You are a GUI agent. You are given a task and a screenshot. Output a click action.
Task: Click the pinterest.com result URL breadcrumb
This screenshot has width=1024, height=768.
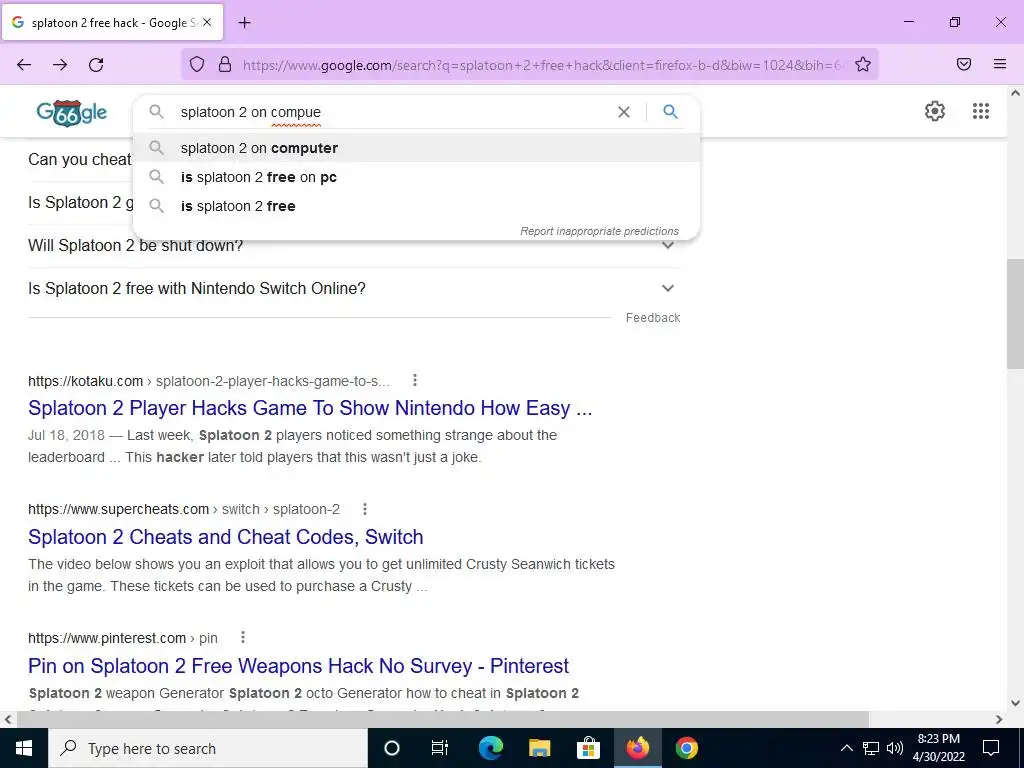point(123,638)
